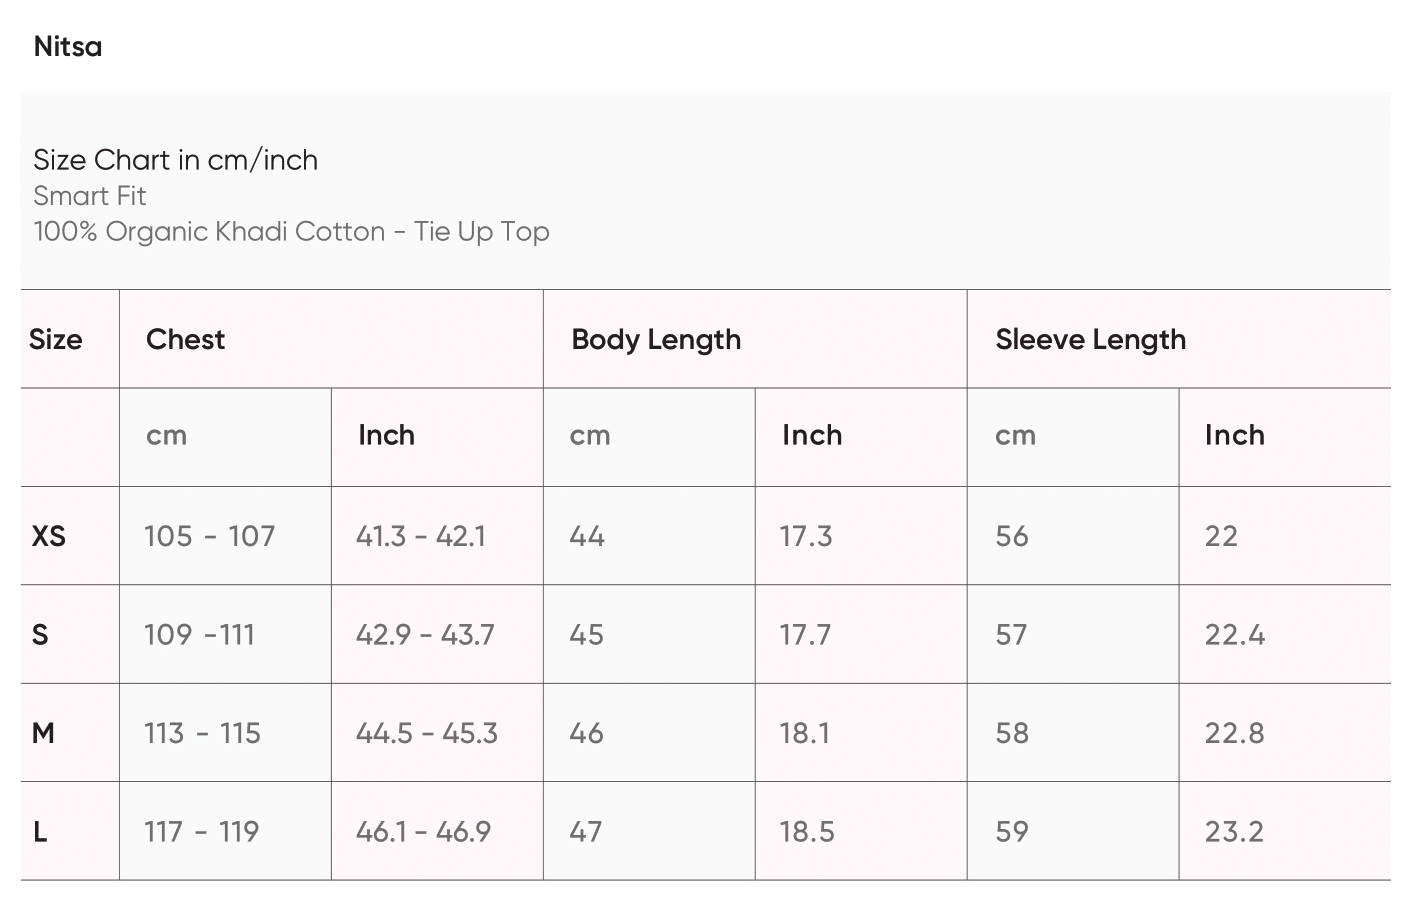The image size is (1412, 918).
Task: Select the M size row label
Action: pos(43,734)
